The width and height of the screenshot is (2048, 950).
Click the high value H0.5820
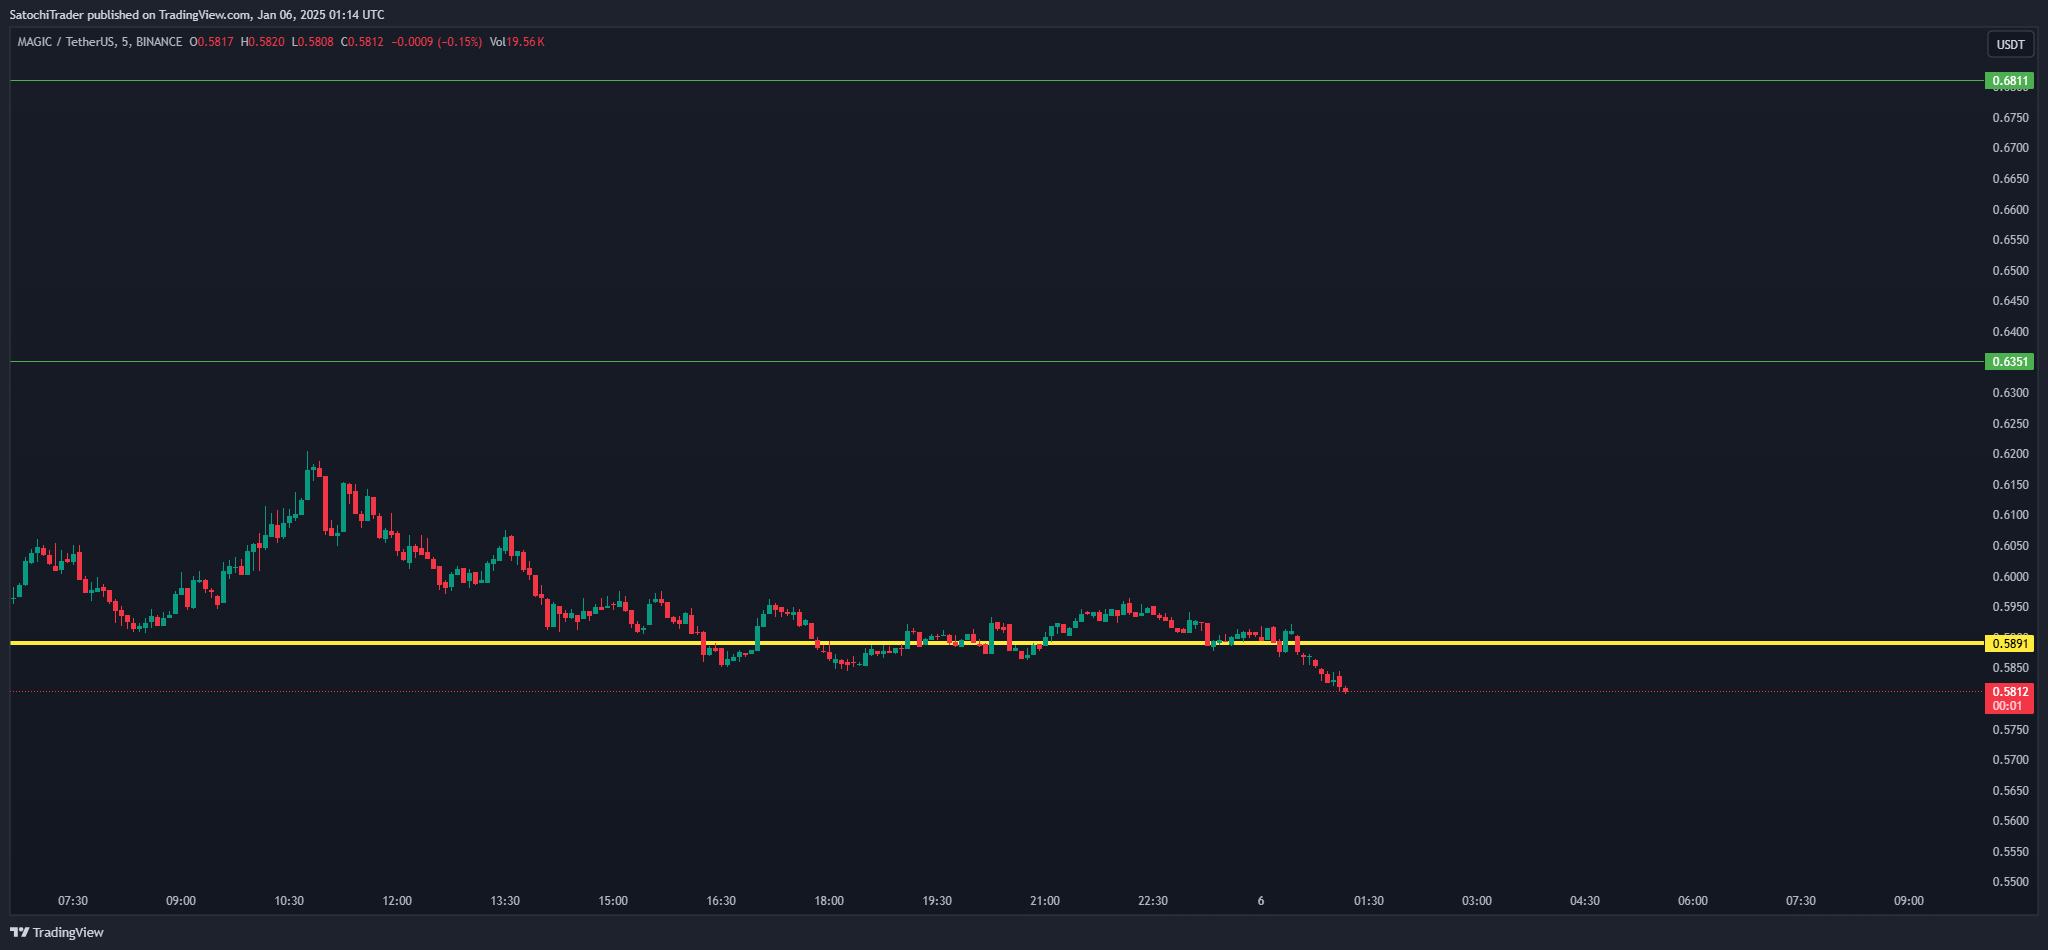click(262, 42)
